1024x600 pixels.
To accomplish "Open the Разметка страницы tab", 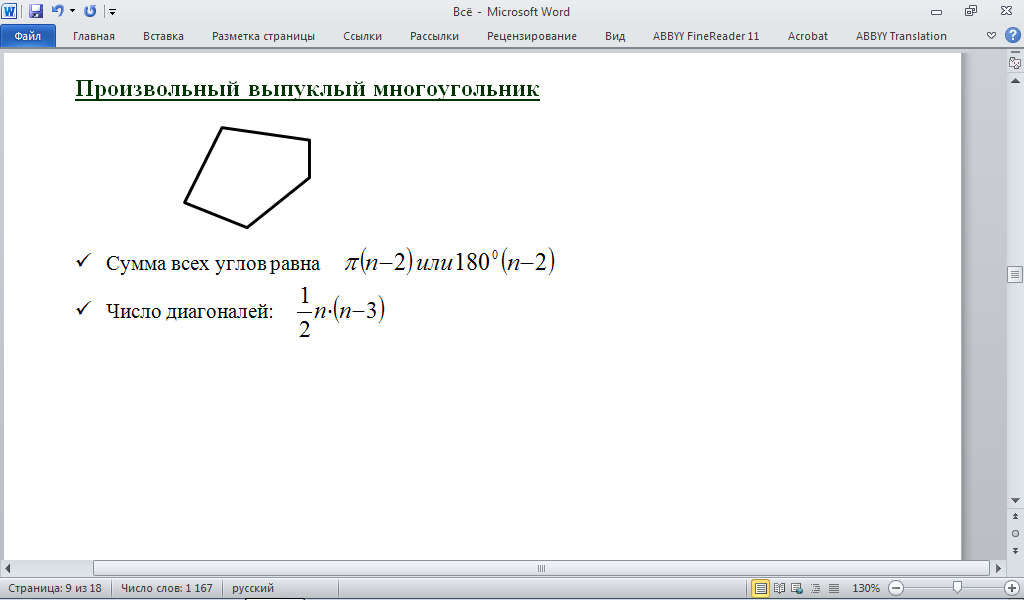I will click(263, 36).
